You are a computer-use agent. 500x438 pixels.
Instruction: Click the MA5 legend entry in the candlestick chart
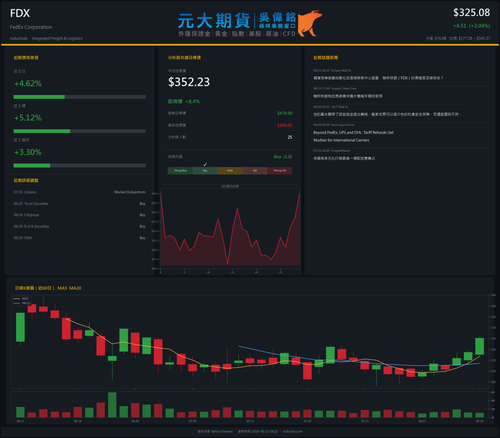pos(21,299)
